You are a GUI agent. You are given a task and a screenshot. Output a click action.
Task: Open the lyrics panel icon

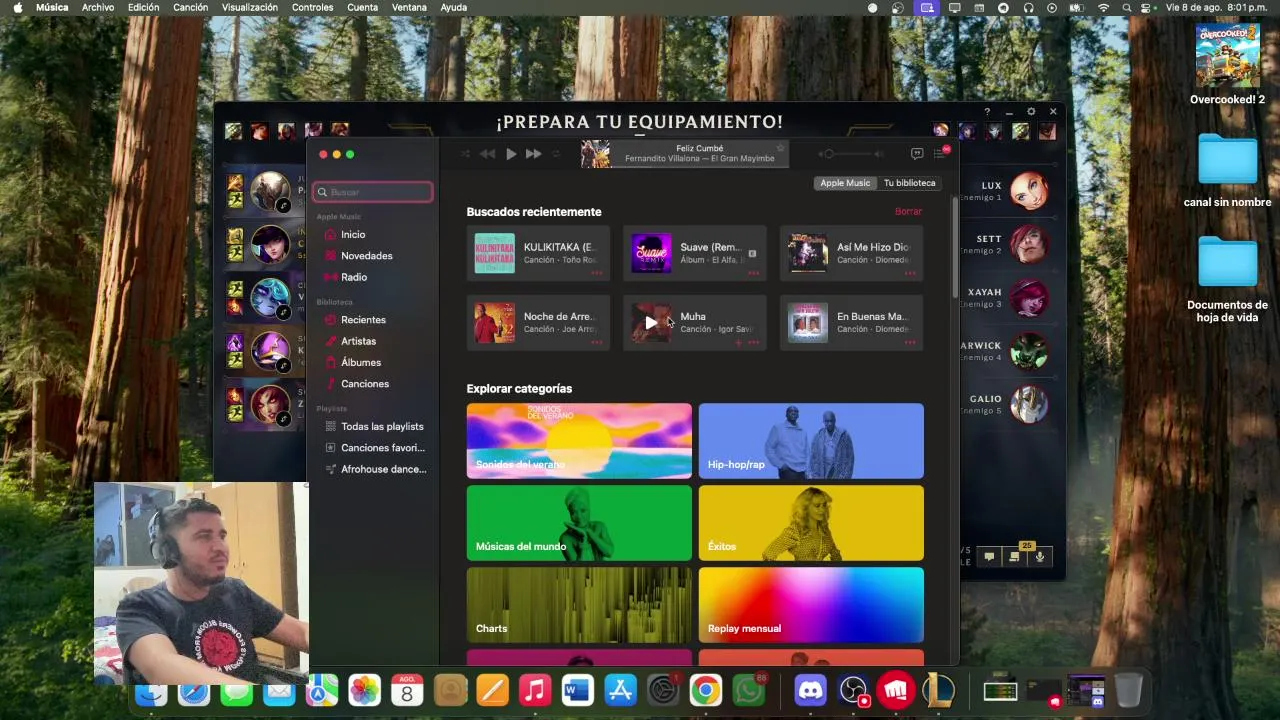coord(916,154)
